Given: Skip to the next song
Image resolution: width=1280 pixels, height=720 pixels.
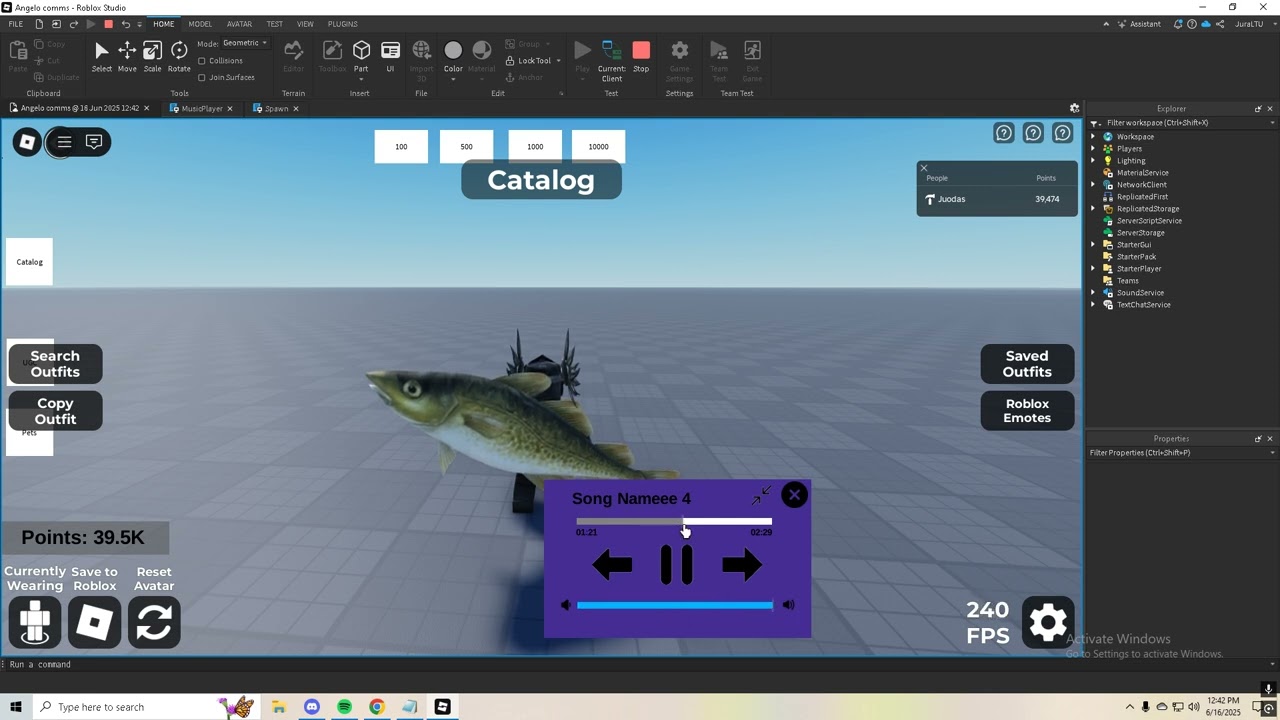Looking at the screenshot, I should (x=742, y=565).
